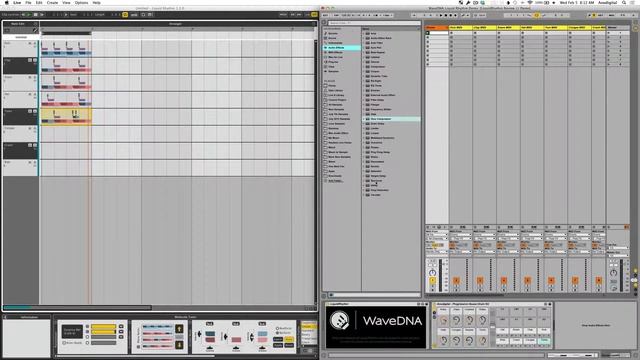Click Liquid Rhythm arranger horizontal scrollbar
This screenshot has width=640, height=360.
78,308
